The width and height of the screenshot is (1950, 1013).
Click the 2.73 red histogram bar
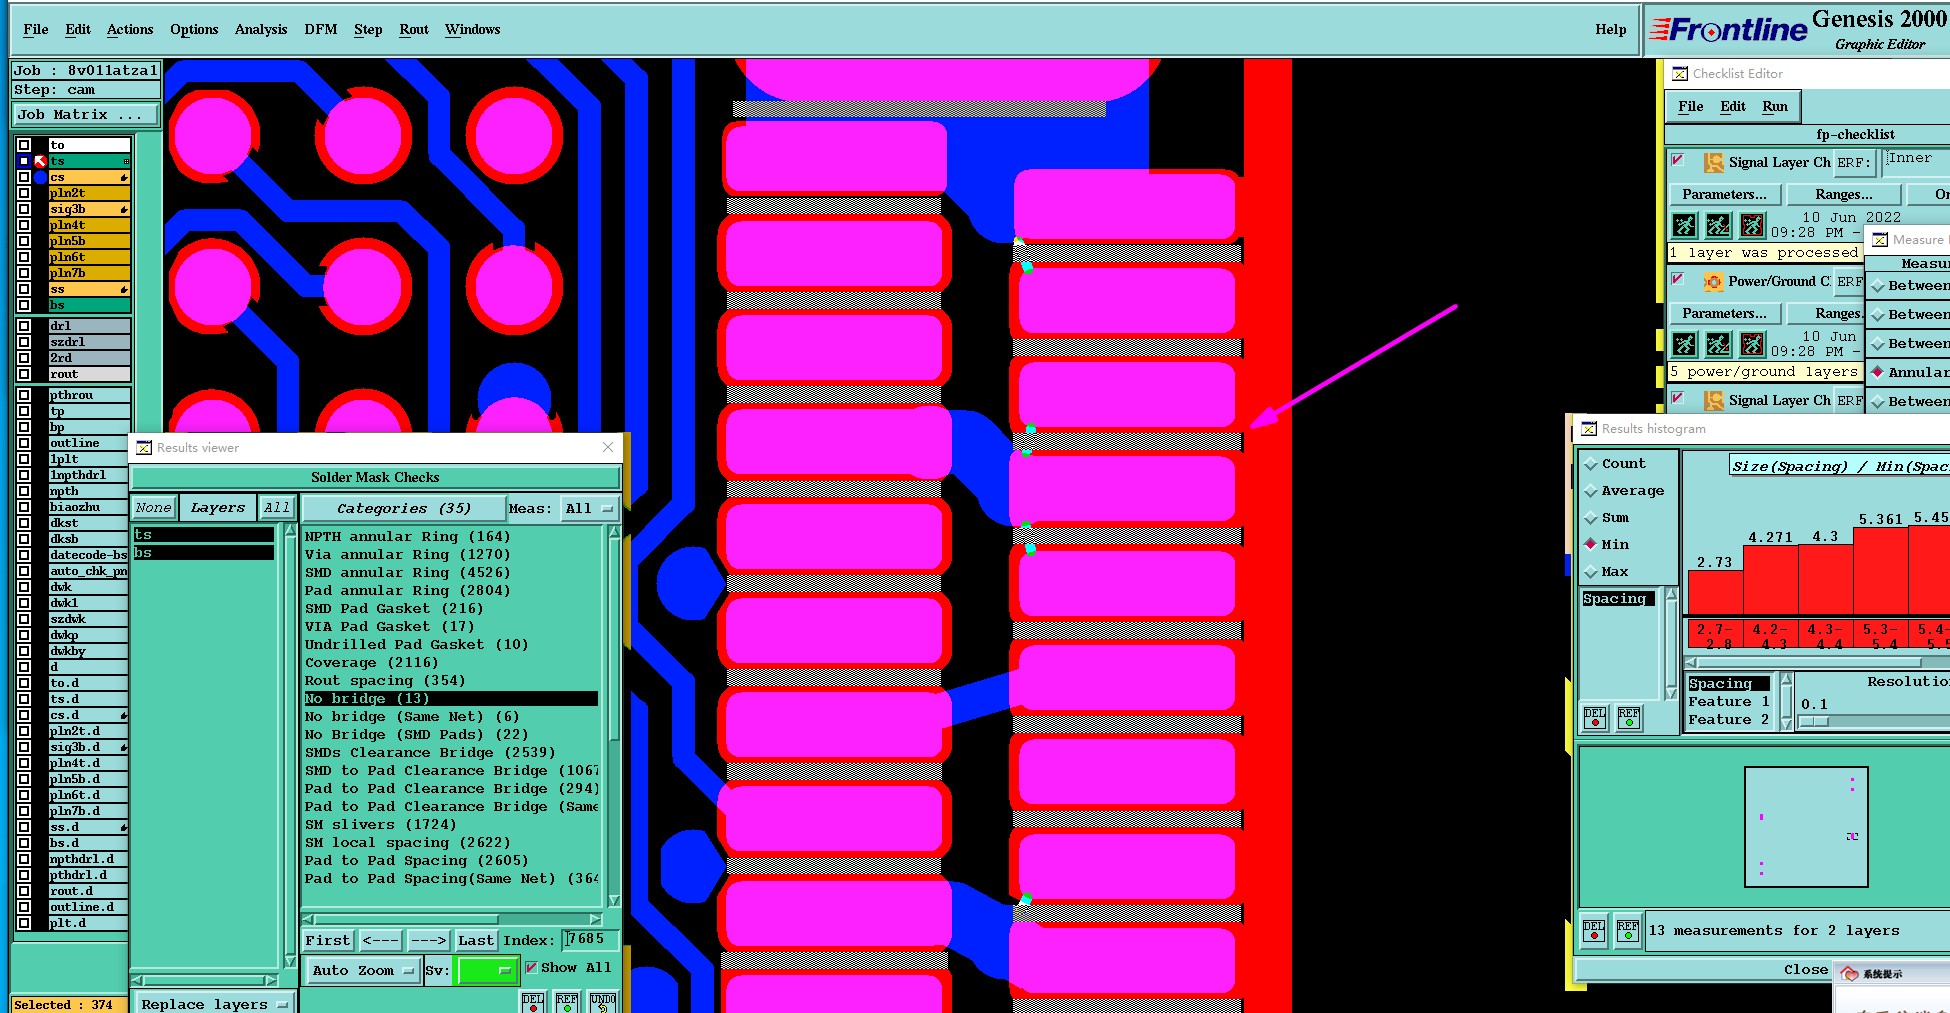(x=1714, y=592)
